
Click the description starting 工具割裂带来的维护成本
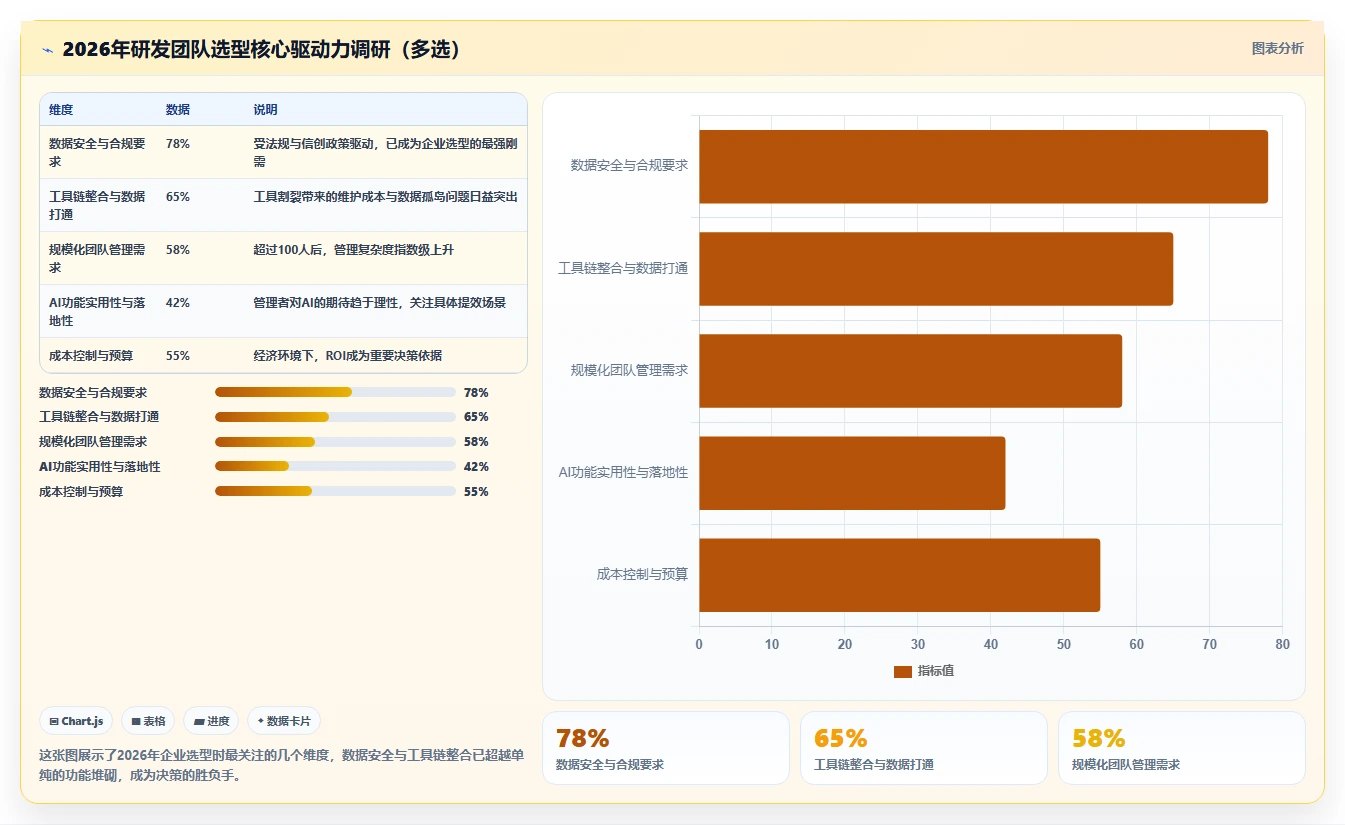(385, 197)
